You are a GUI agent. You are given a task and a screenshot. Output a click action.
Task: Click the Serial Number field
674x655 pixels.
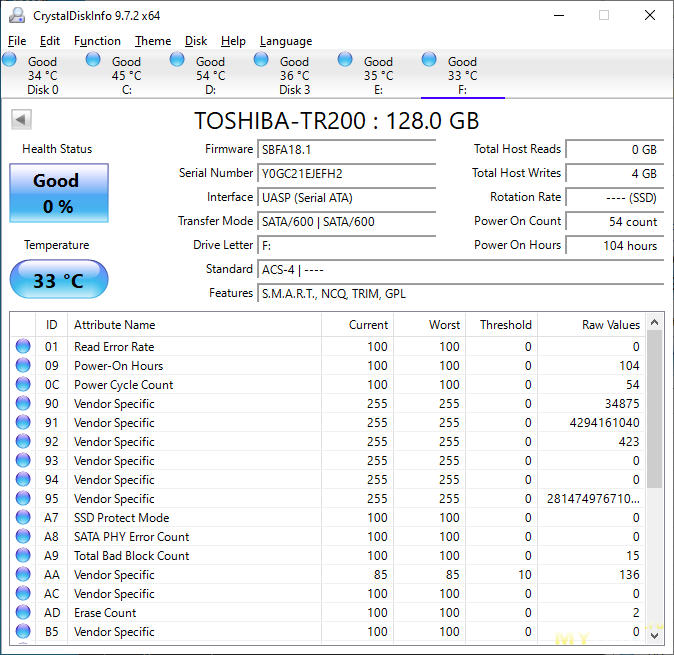click(347, 173)
